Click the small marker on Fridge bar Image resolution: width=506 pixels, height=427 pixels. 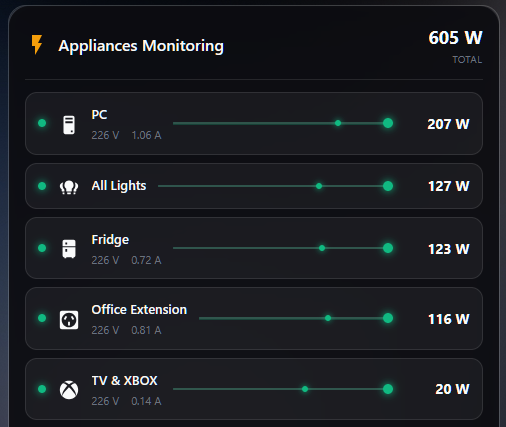coord(322,248)
